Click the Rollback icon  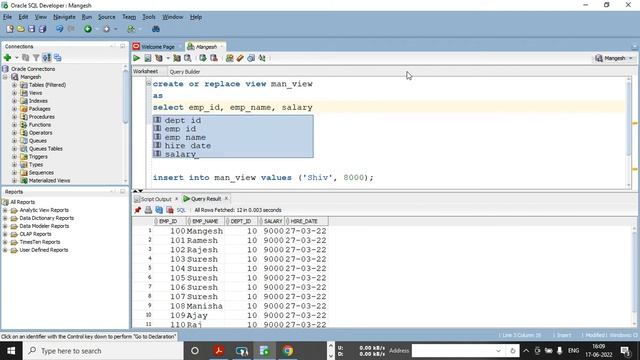click(x=213, y=58)
